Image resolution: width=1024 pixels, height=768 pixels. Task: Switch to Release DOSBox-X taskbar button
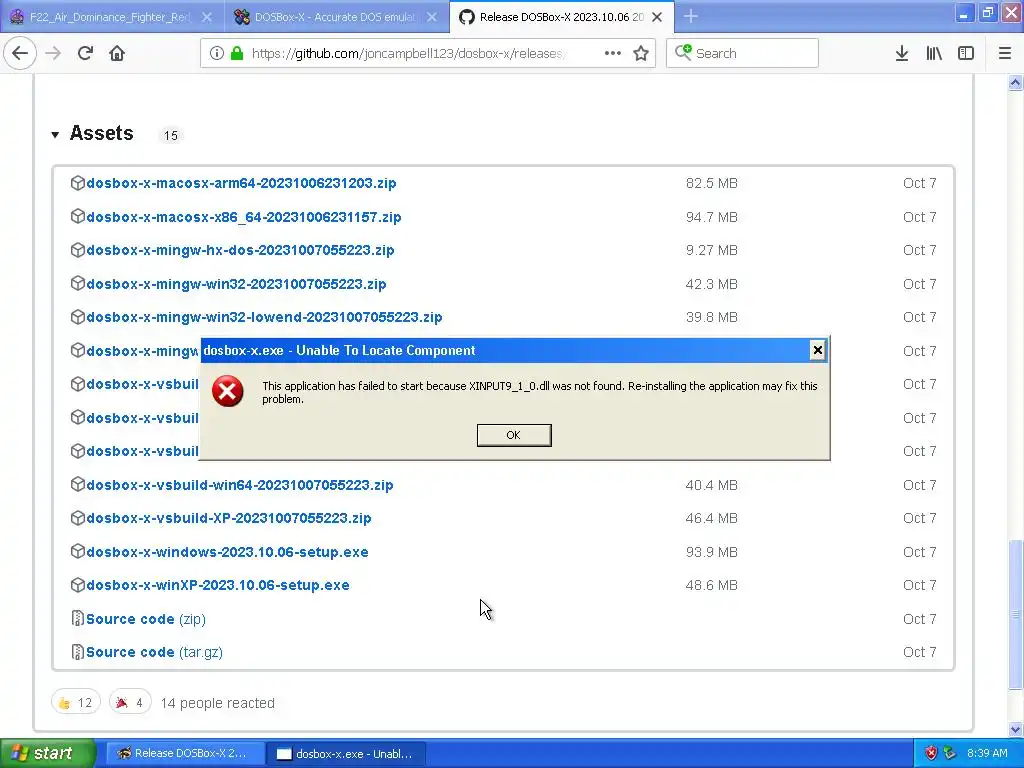[x=185, y=754]
